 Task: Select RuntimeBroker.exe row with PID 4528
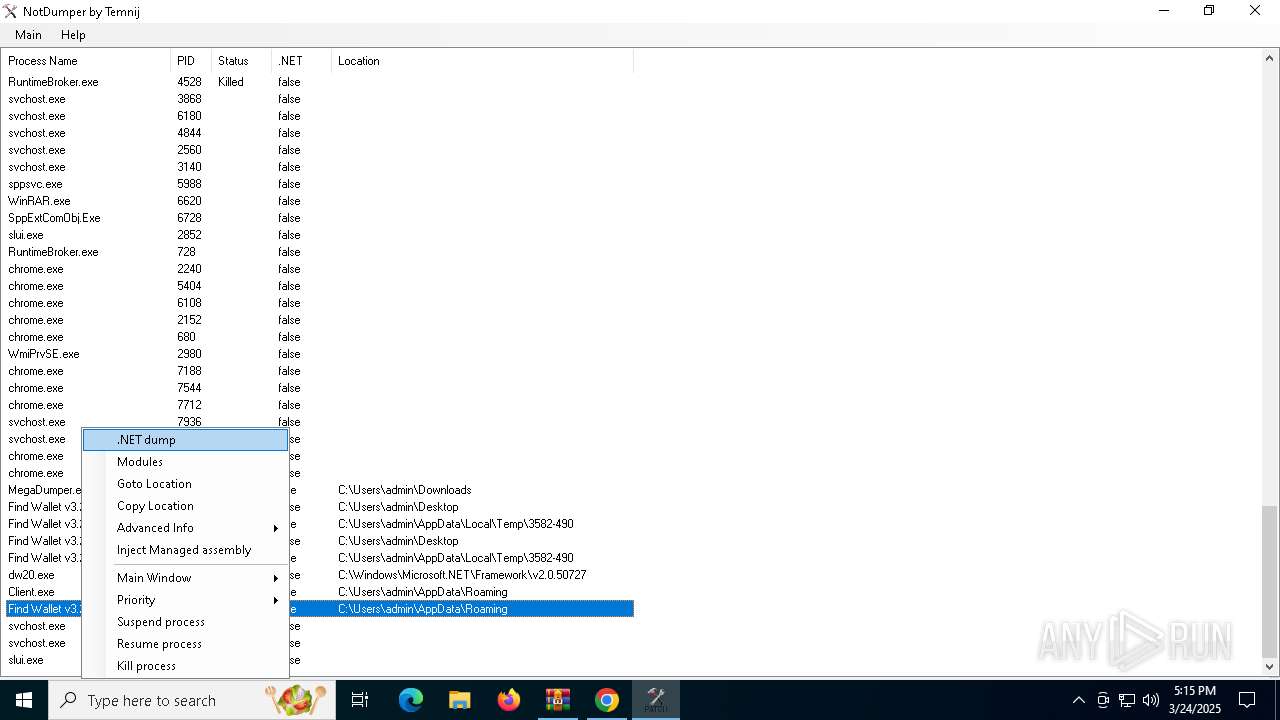[320, 82]
